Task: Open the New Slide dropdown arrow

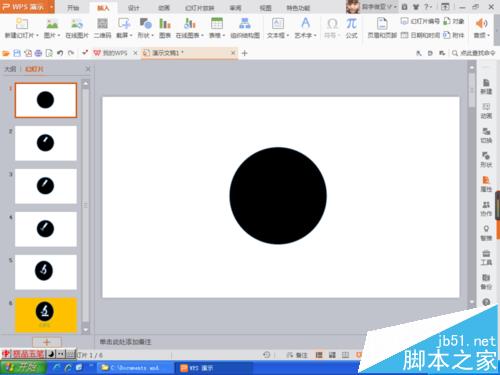Action: tap(37, 35)
